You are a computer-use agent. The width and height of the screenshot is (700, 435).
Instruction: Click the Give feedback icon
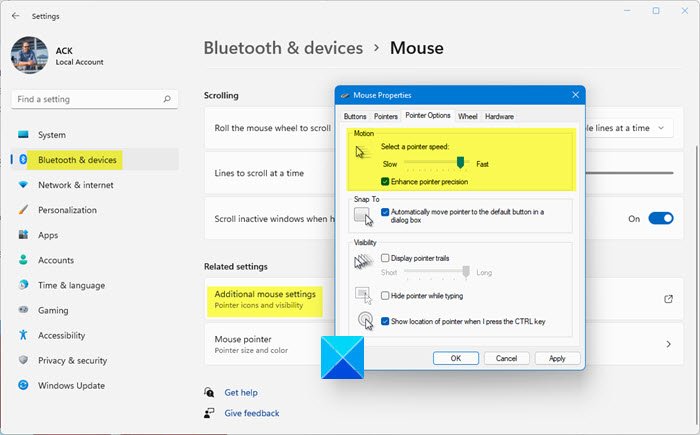point(209,413)
